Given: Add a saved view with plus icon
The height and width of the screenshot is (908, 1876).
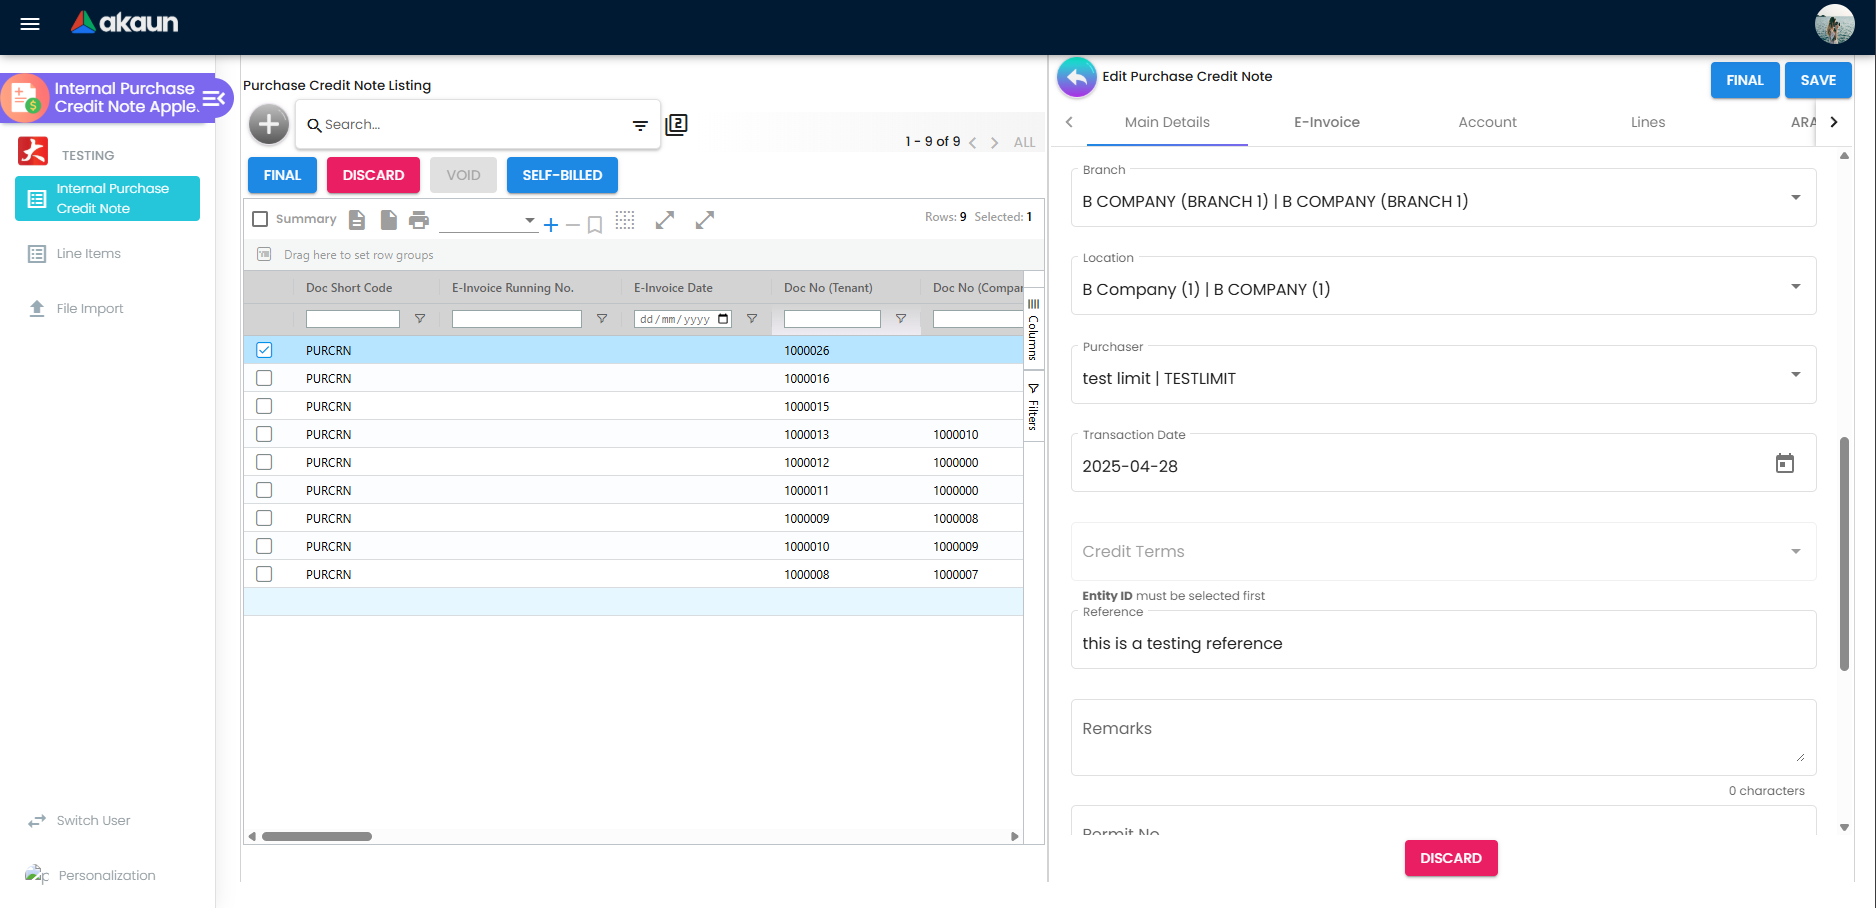Looking at the screenshot, I should click(x=551, y=225).
